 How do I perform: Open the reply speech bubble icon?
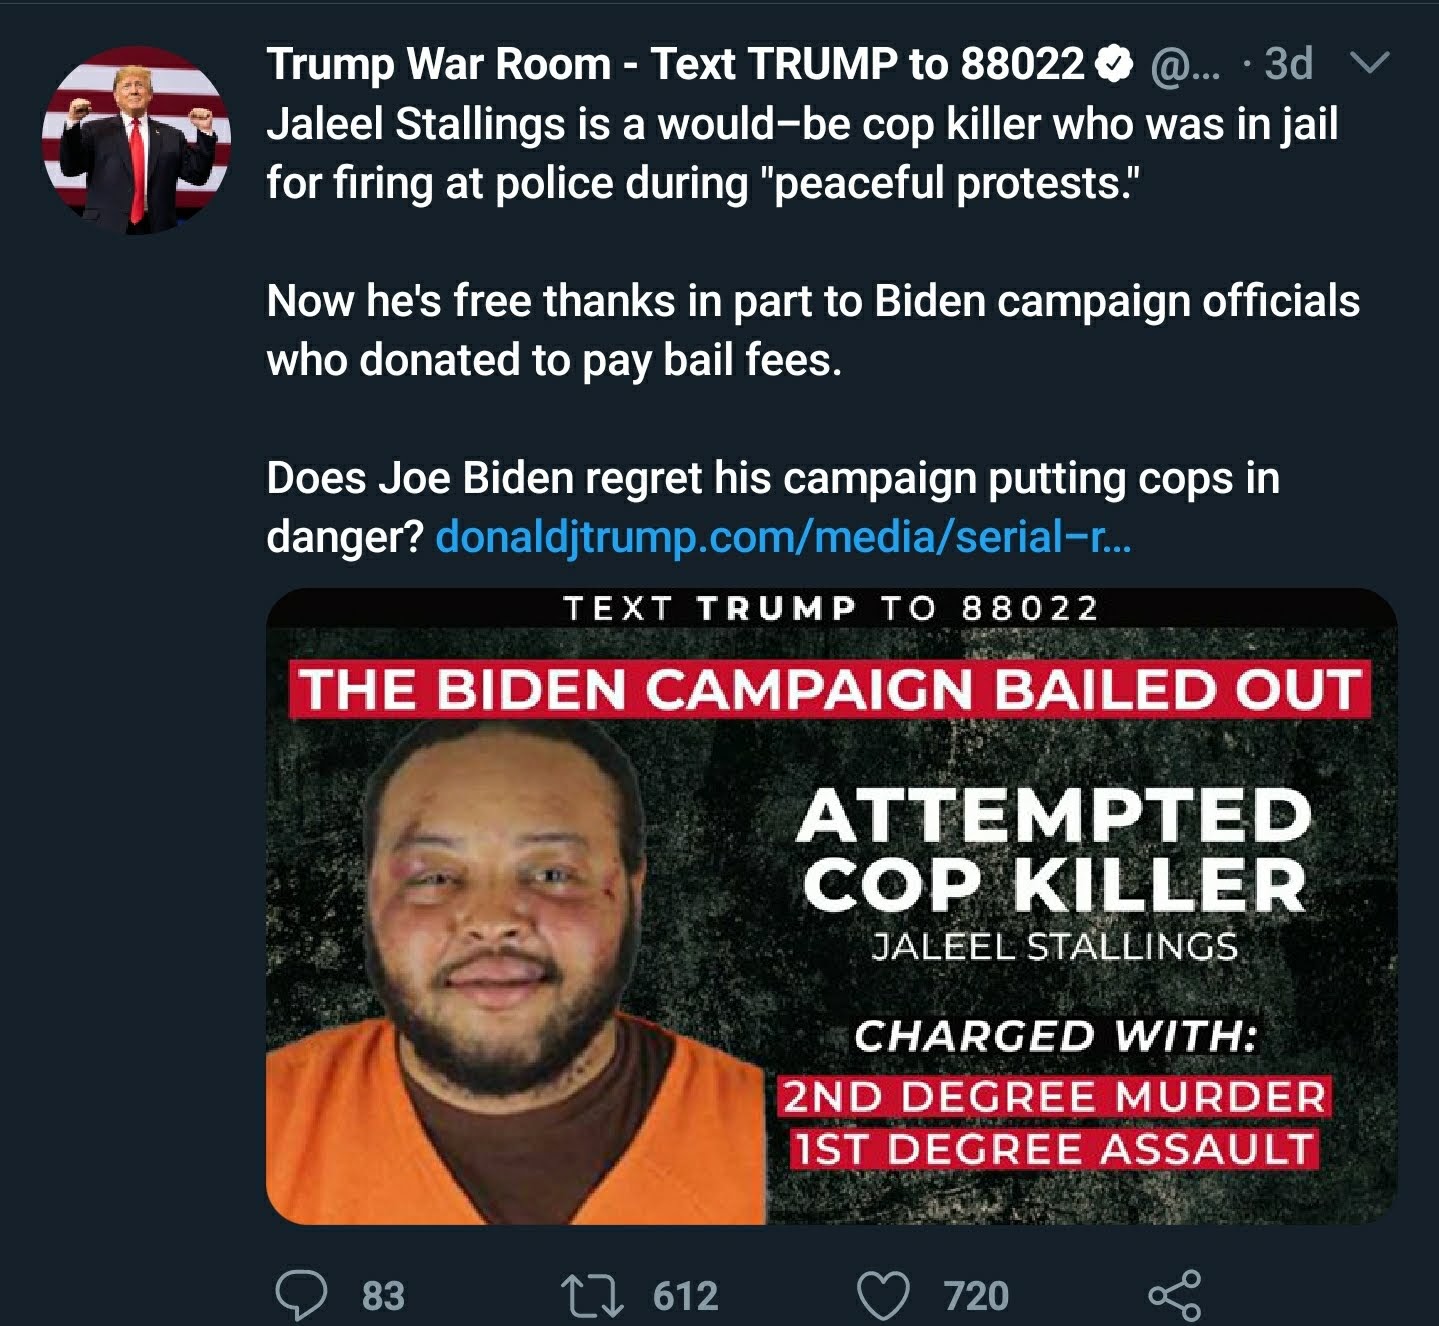point(301,1296)
